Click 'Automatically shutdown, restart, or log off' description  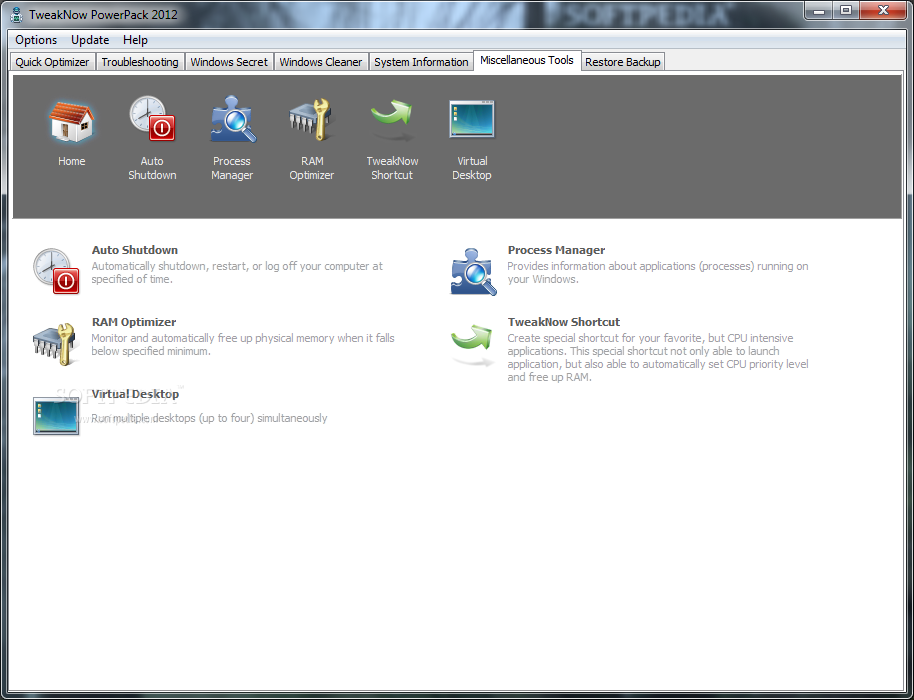(x=237, y=272)
